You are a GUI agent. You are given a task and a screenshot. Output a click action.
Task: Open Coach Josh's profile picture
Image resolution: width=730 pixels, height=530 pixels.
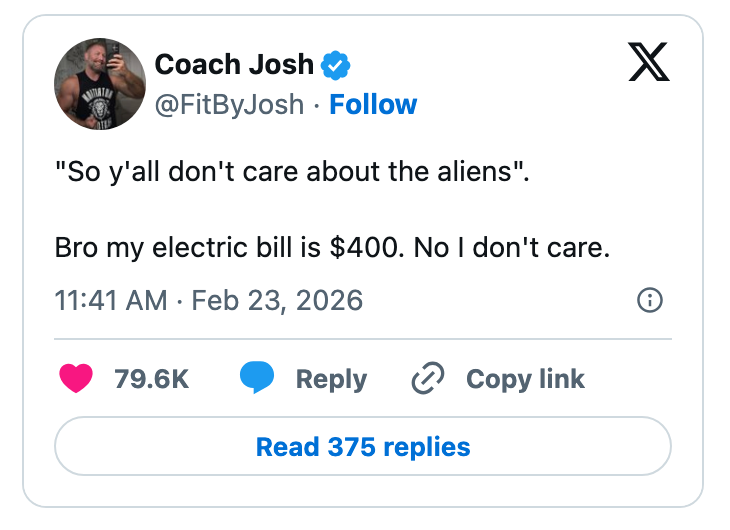coord(100,85)
